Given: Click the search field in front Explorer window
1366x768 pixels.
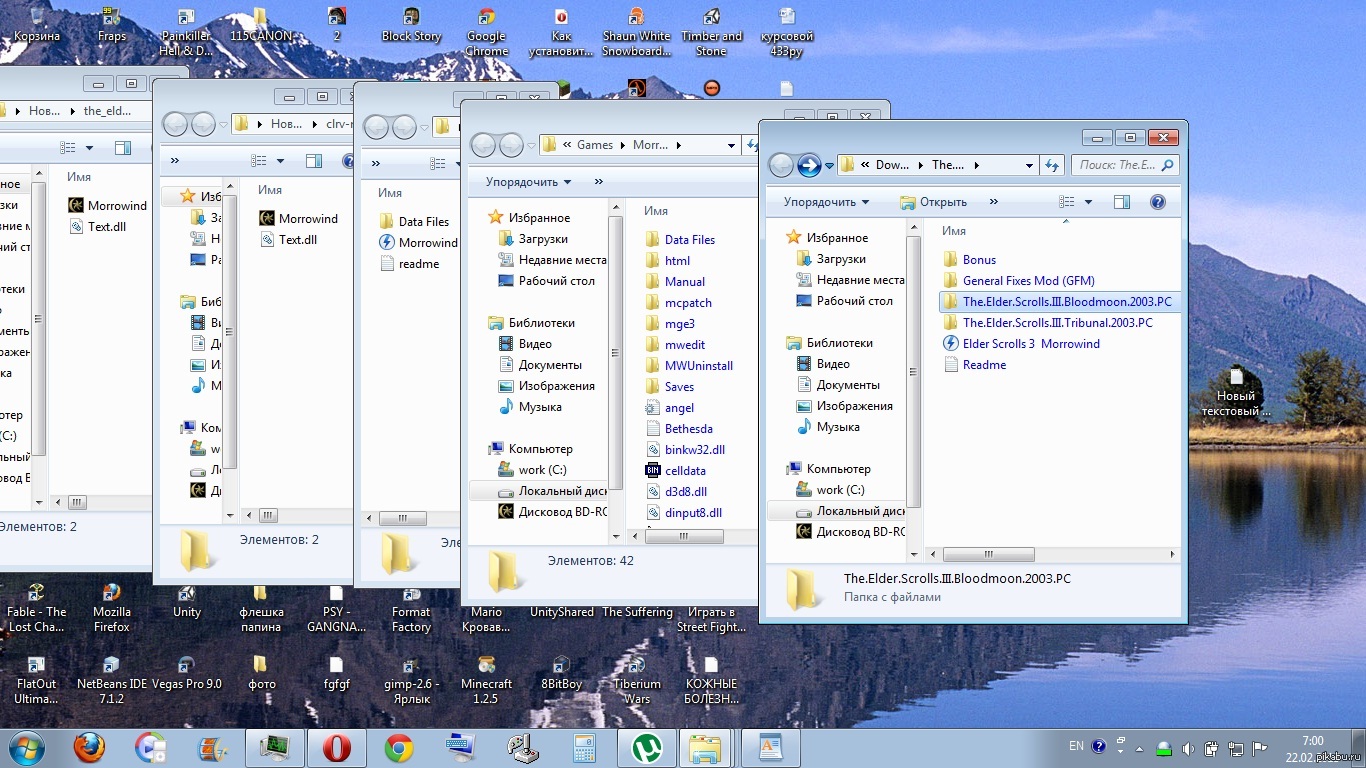Looking at the screenshot, I should coord(1125,165).
